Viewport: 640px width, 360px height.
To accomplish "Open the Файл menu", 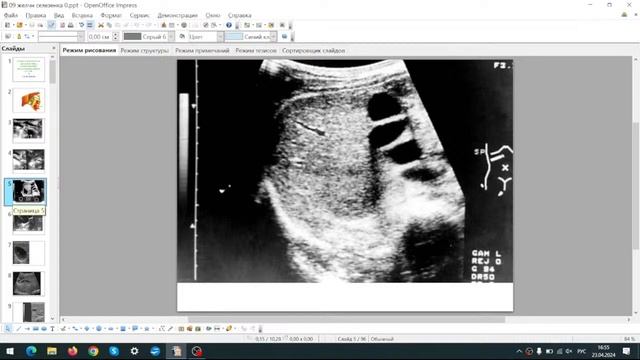I will (x=11, y=15).
